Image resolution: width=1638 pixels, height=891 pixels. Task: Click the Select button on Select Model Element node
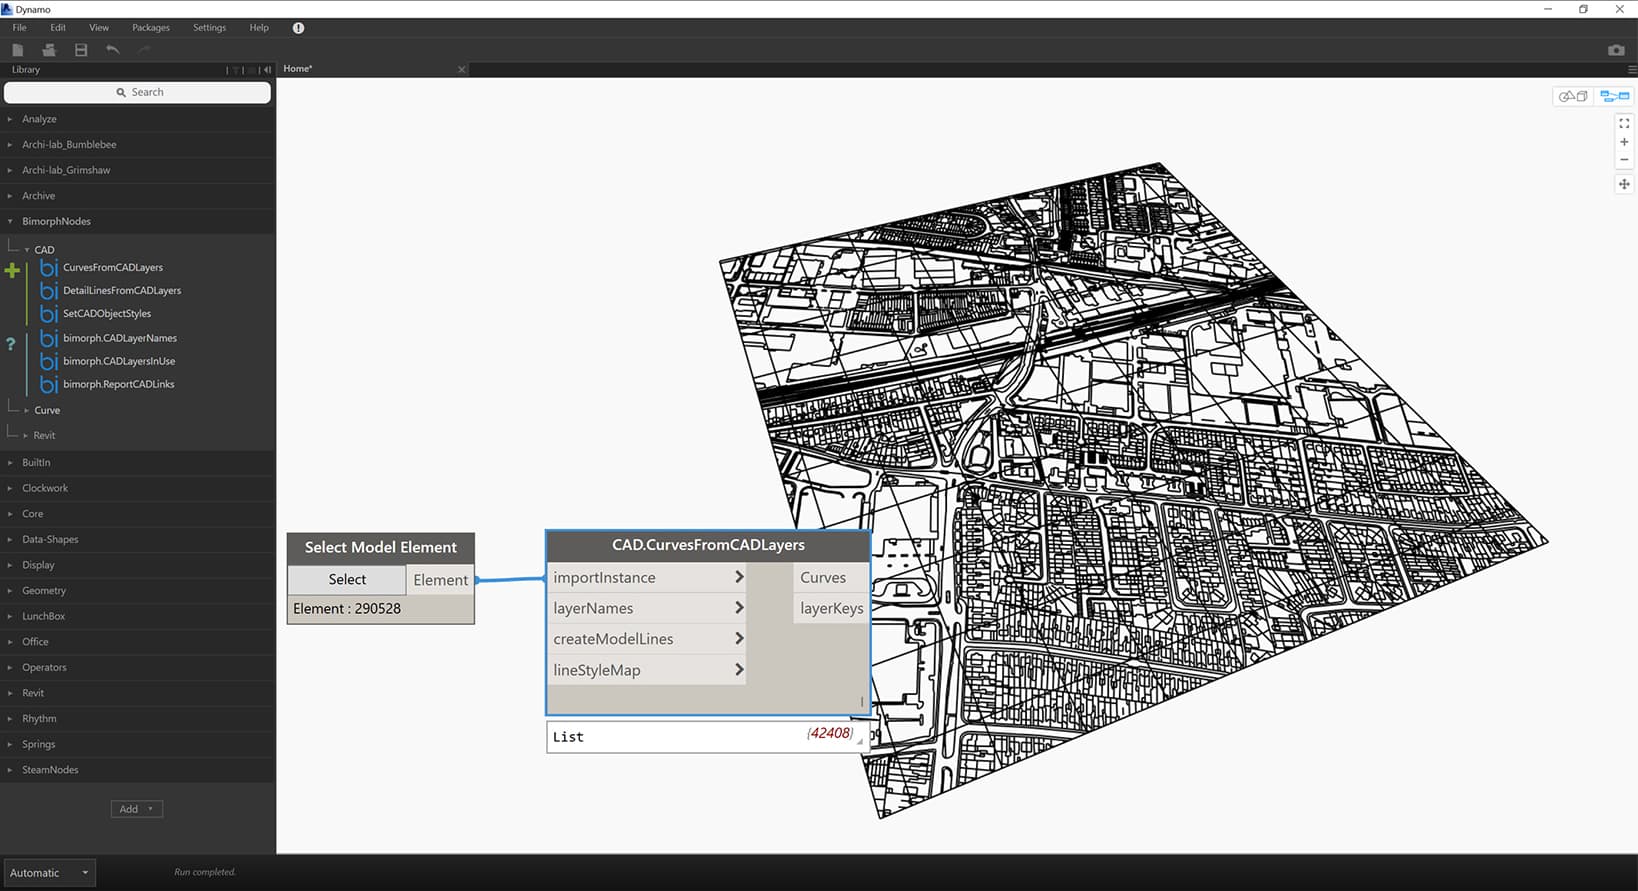click(x=347, y=580)
